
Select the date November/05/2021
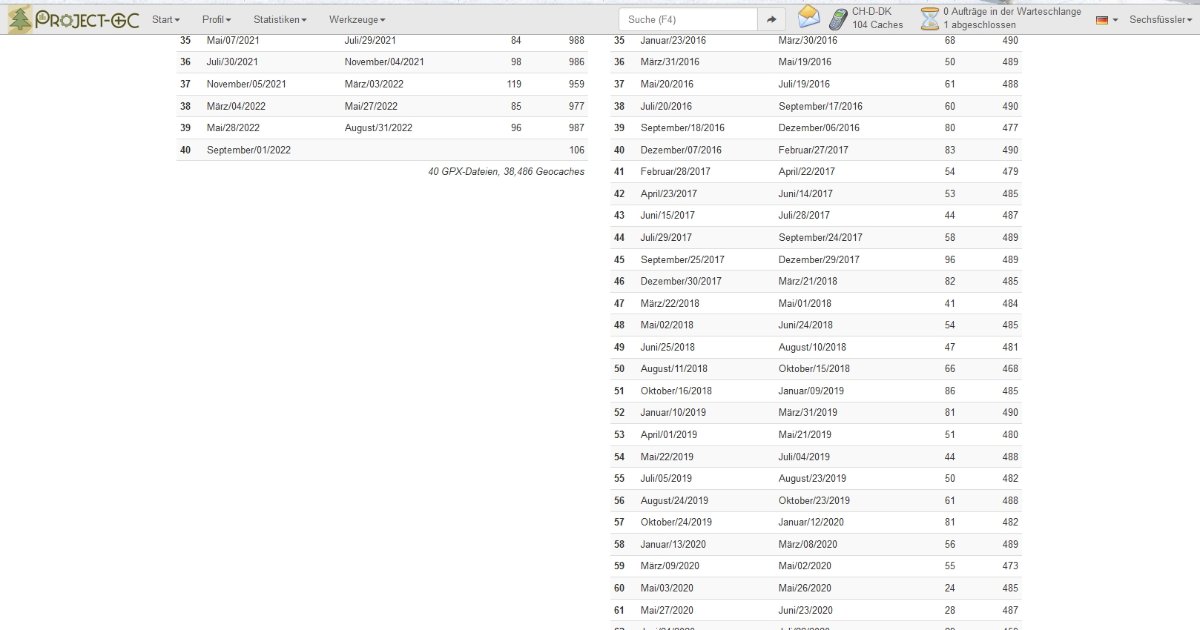[x=247, y=84]
